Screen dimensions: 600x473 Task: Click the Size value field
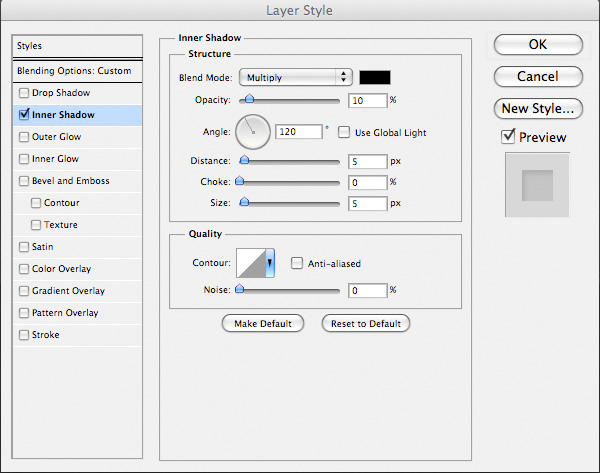point(368,204)
